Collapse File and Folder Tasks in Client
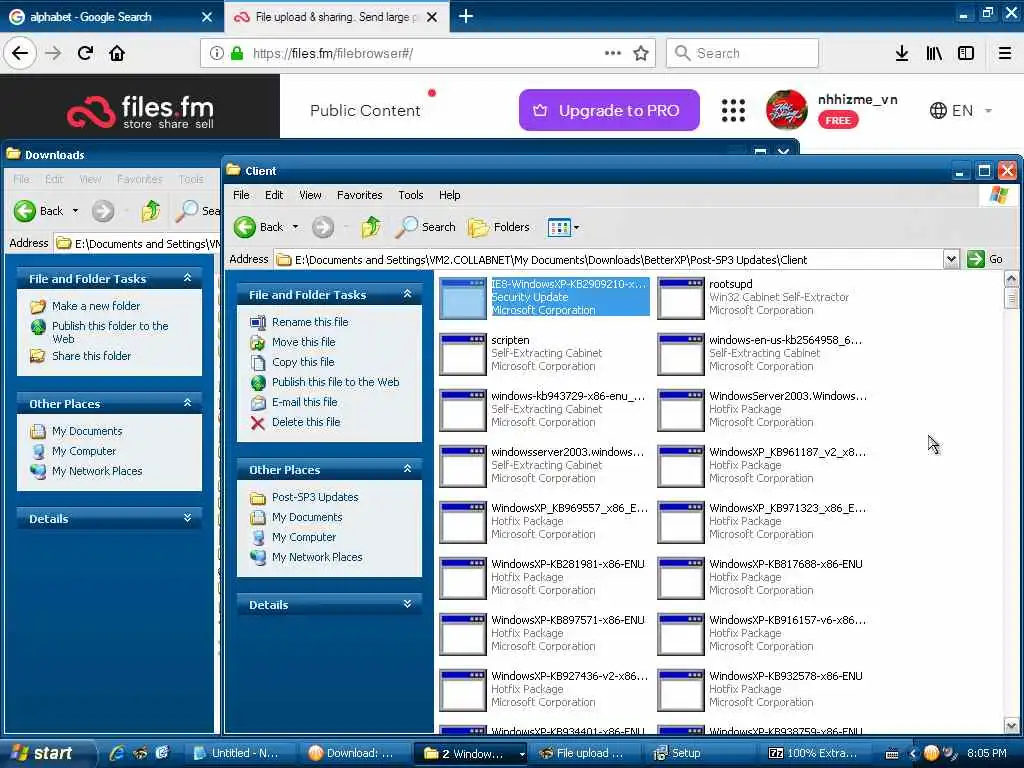 [x=408, y=295]
